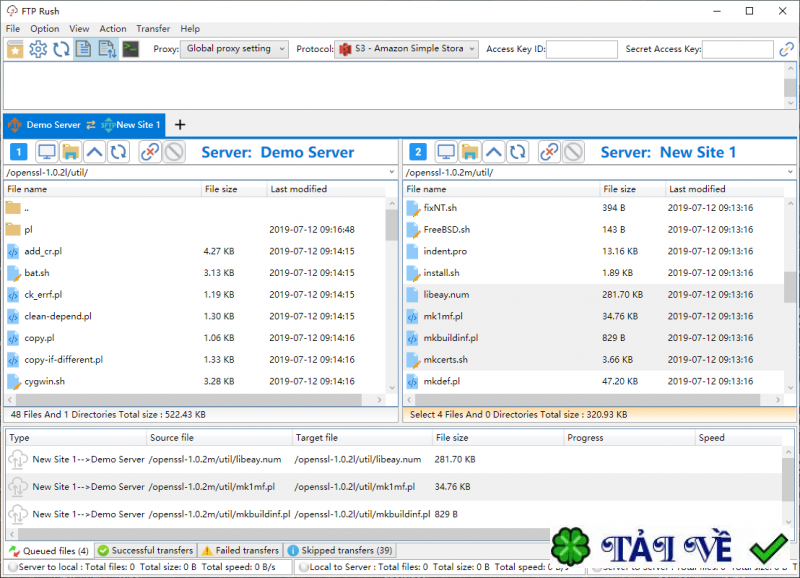Toggle the log view toolbar button
Image resolution: width=800 pixels, height=578 pixels.
point(84,49)
